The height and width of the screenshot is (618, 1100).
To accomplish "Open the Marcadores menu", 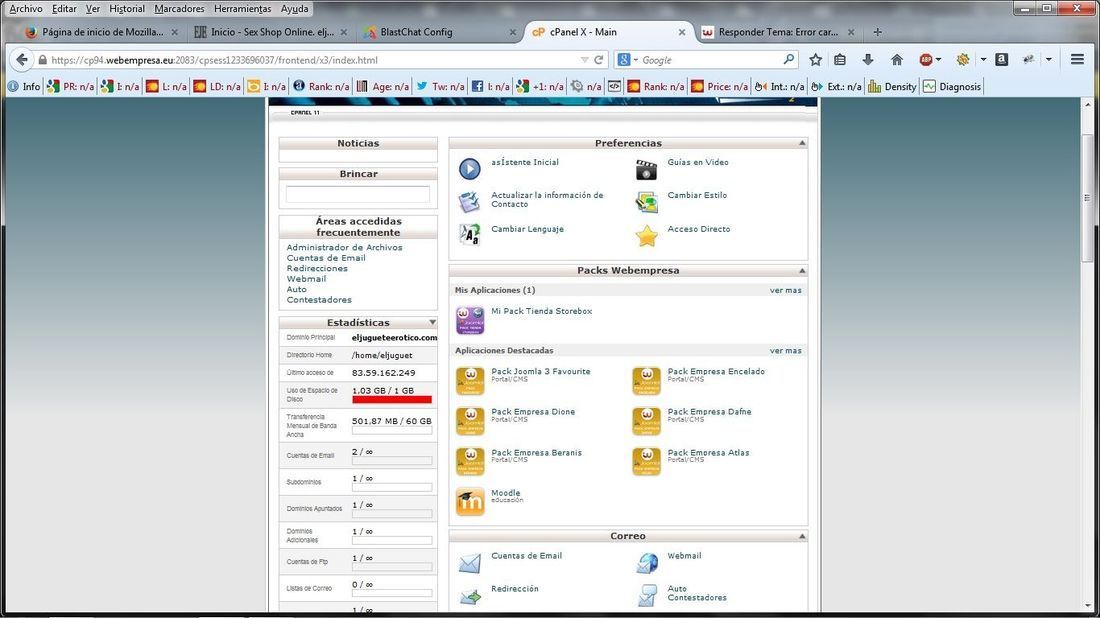I will click(x=180, y=8).
